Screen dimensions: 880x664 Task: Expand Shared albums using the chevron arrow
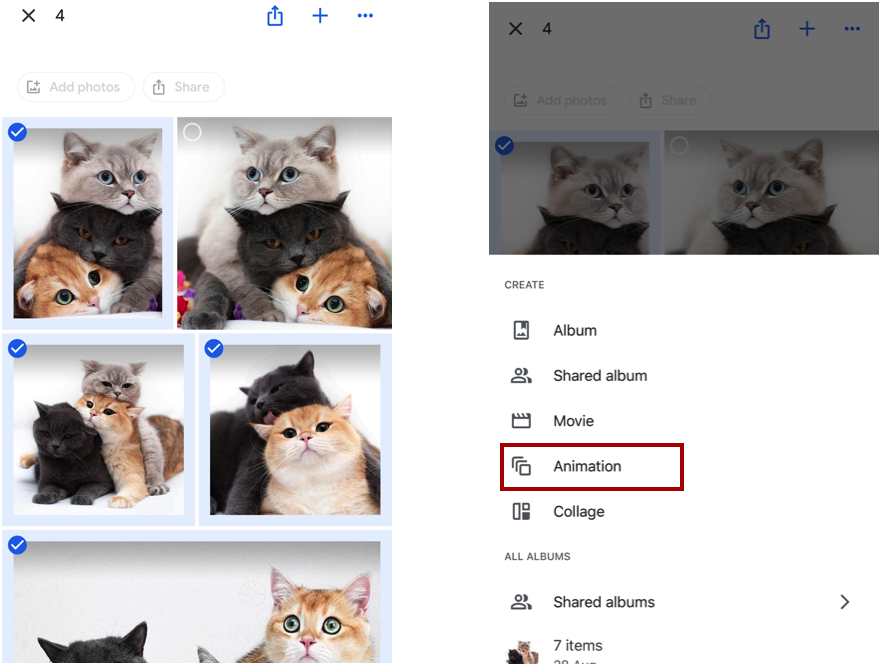(845, 602)
